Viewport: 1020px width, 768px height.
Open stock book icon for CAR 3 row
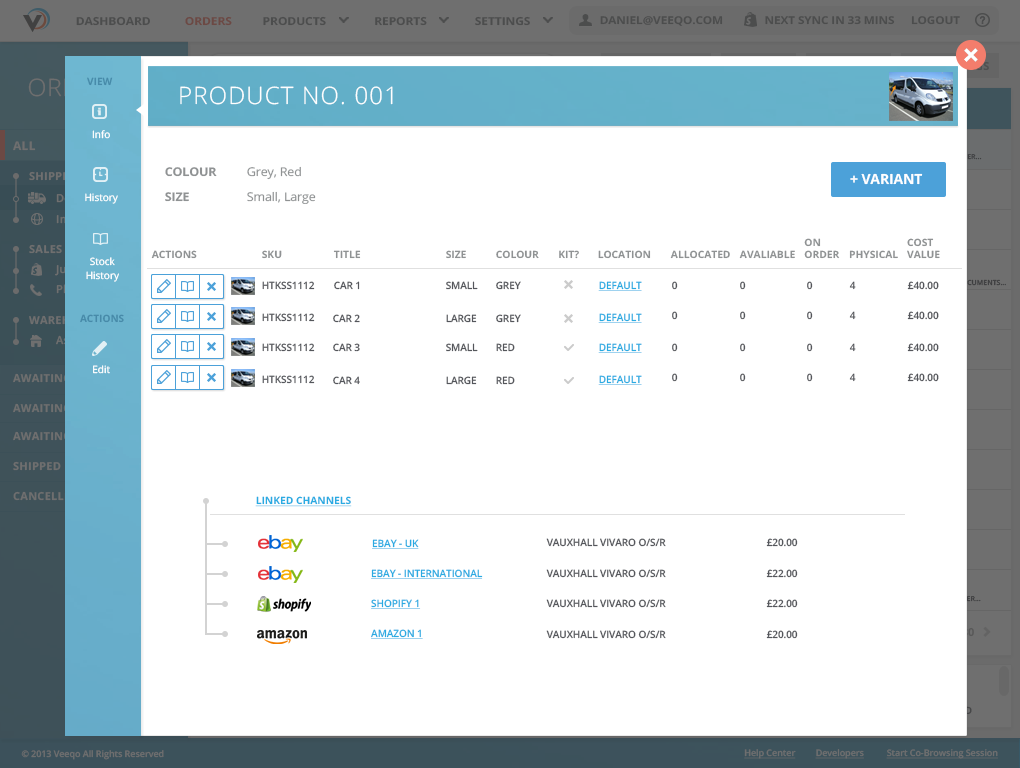(187, 348)
